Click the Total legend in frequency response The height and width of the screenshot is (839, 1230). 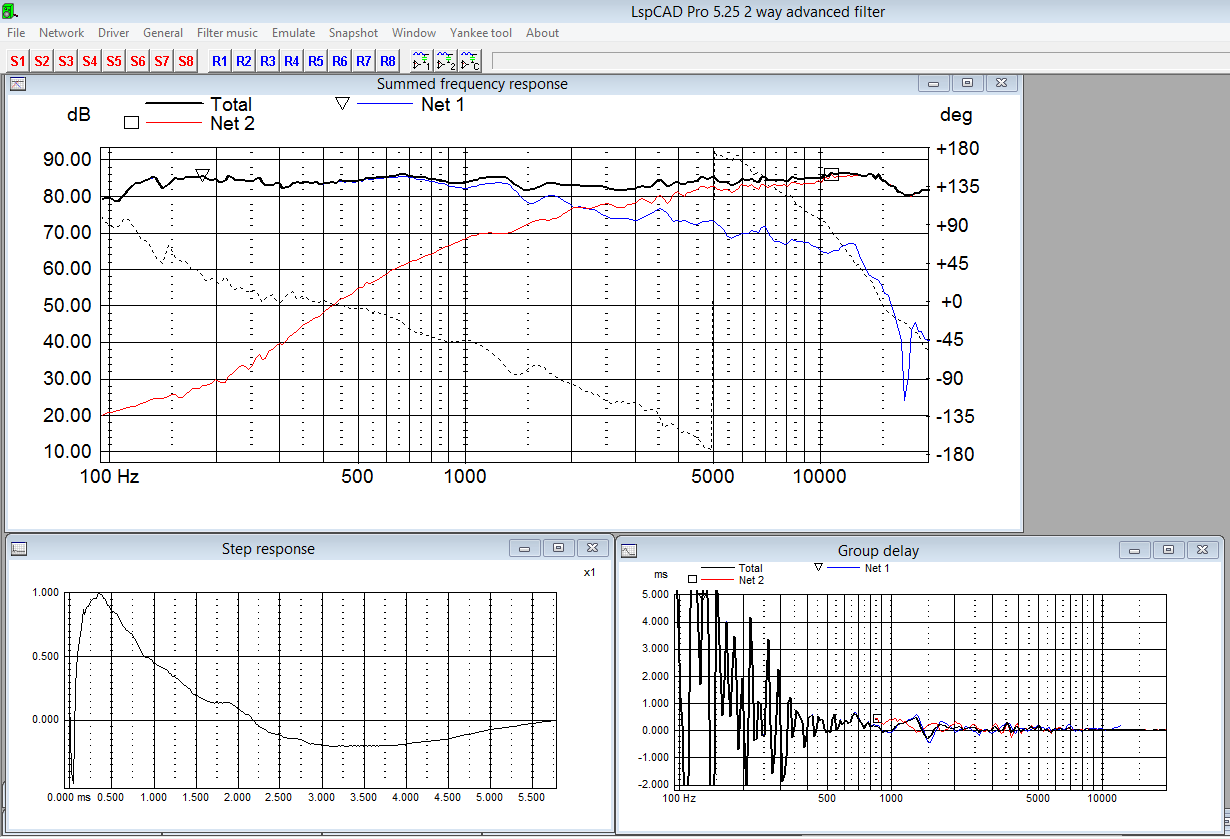[231, 104]
